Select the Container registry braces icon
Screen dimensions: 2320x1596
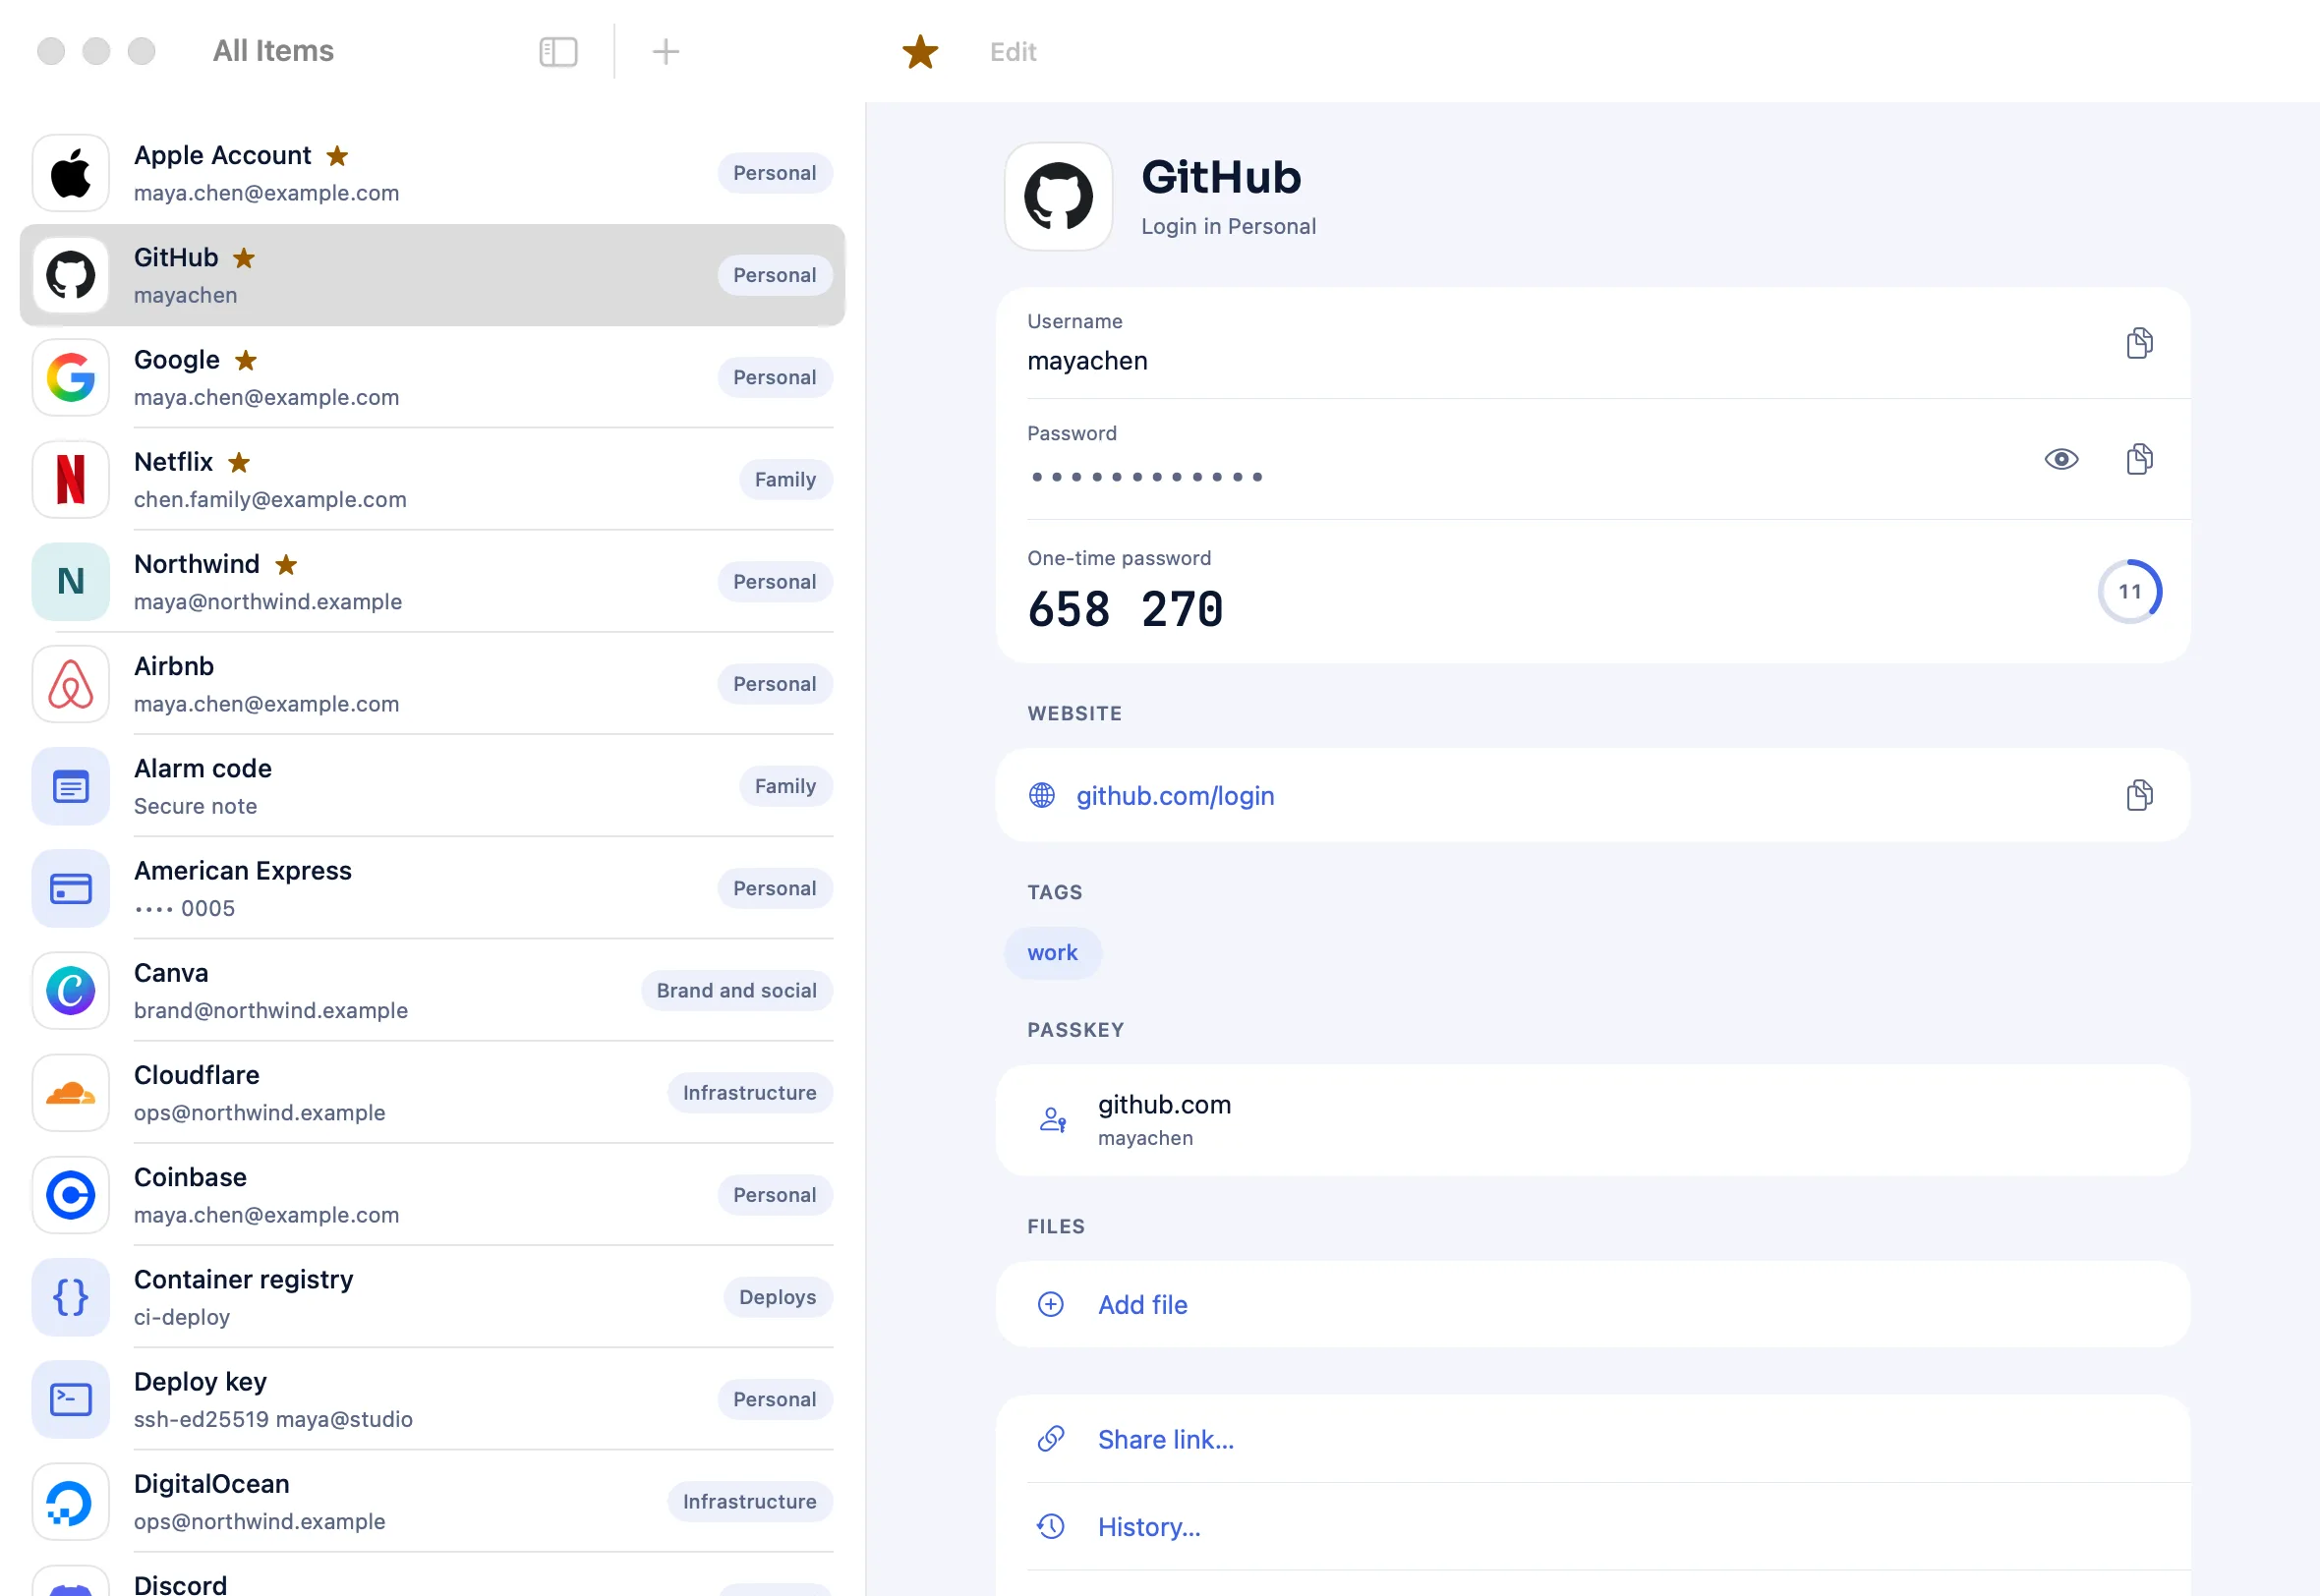tap(70, 1297)
